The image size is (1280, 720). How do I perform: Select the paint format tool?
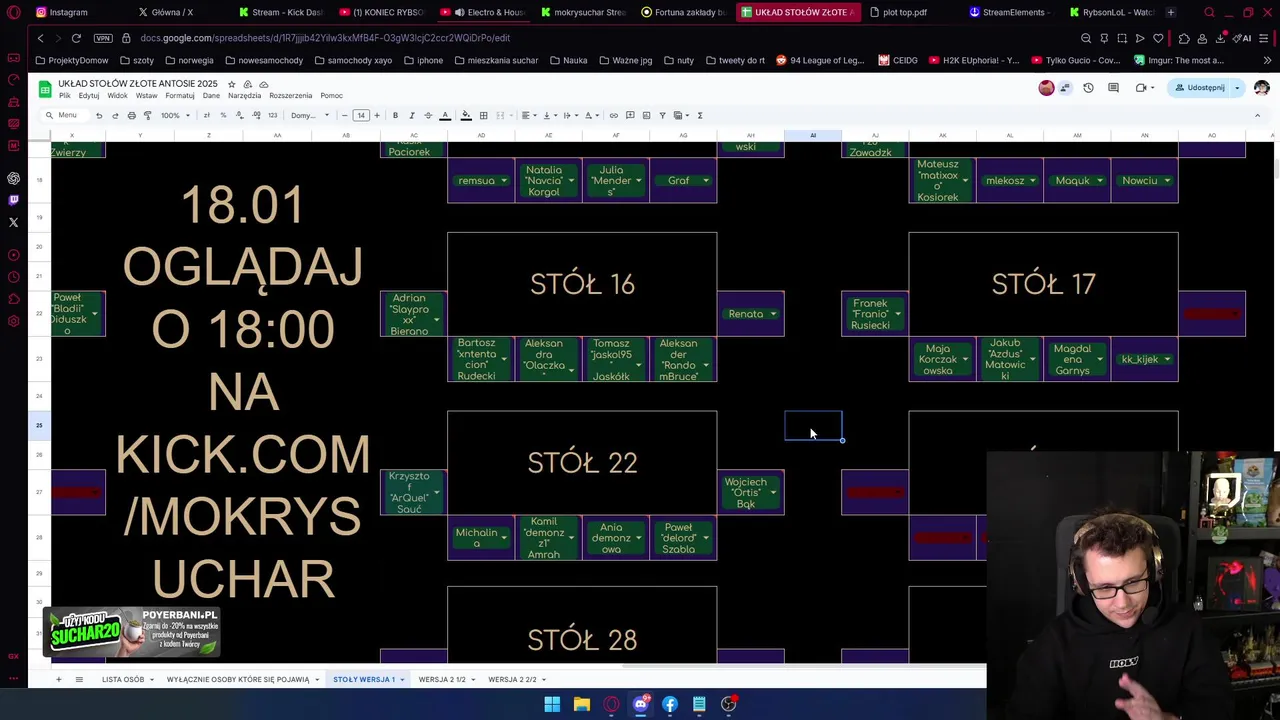147,115
